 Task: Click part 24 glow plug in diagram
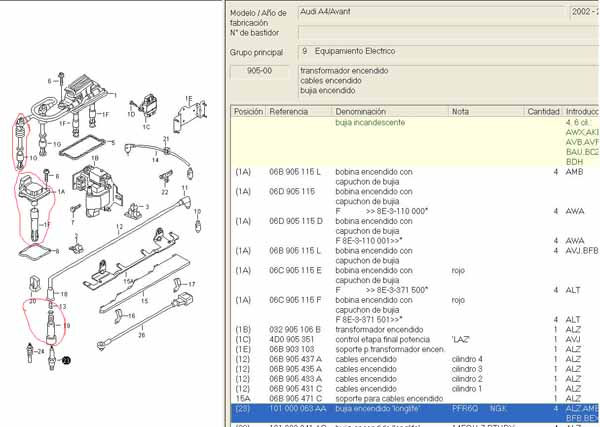pos(29,353)
